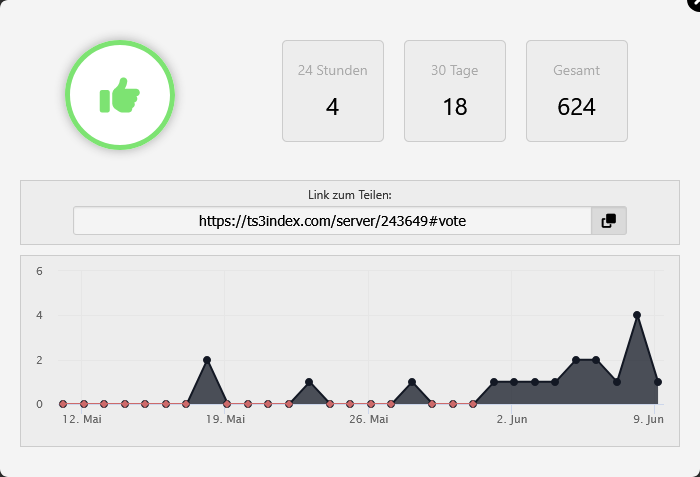
Task: Copy the share link with the copy icon
Action: [x=609, y=221]
